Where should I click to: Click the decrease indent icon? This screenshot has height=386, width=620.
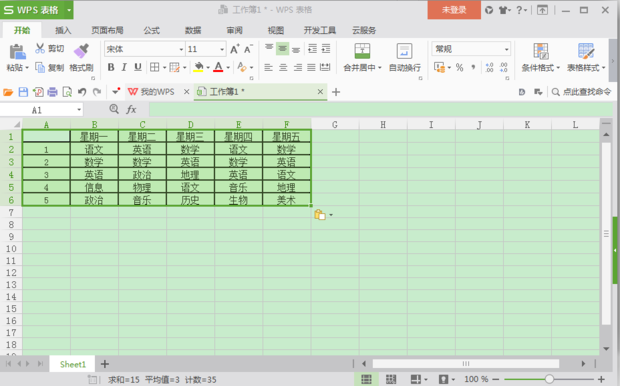click(312, 49)
